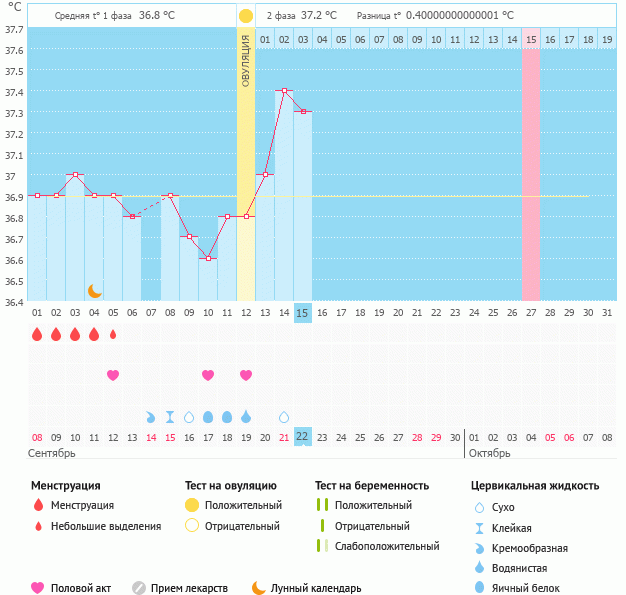Click the yellow ovulation circle above the chart
Image resolution: width=626 pixels, height=595 pixels.
(x=246, y=16)
